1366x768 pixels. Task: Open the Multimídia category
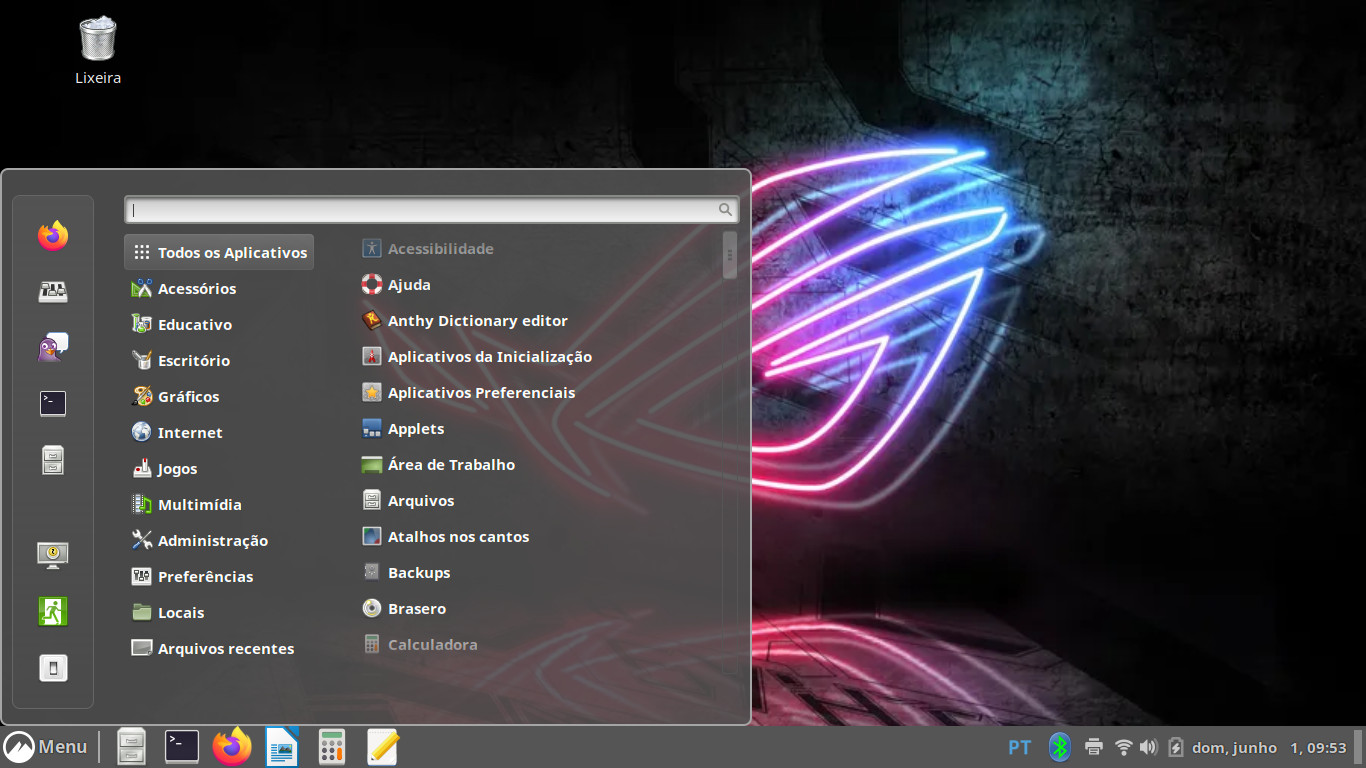pyautogui.click(x=199, y=505)
